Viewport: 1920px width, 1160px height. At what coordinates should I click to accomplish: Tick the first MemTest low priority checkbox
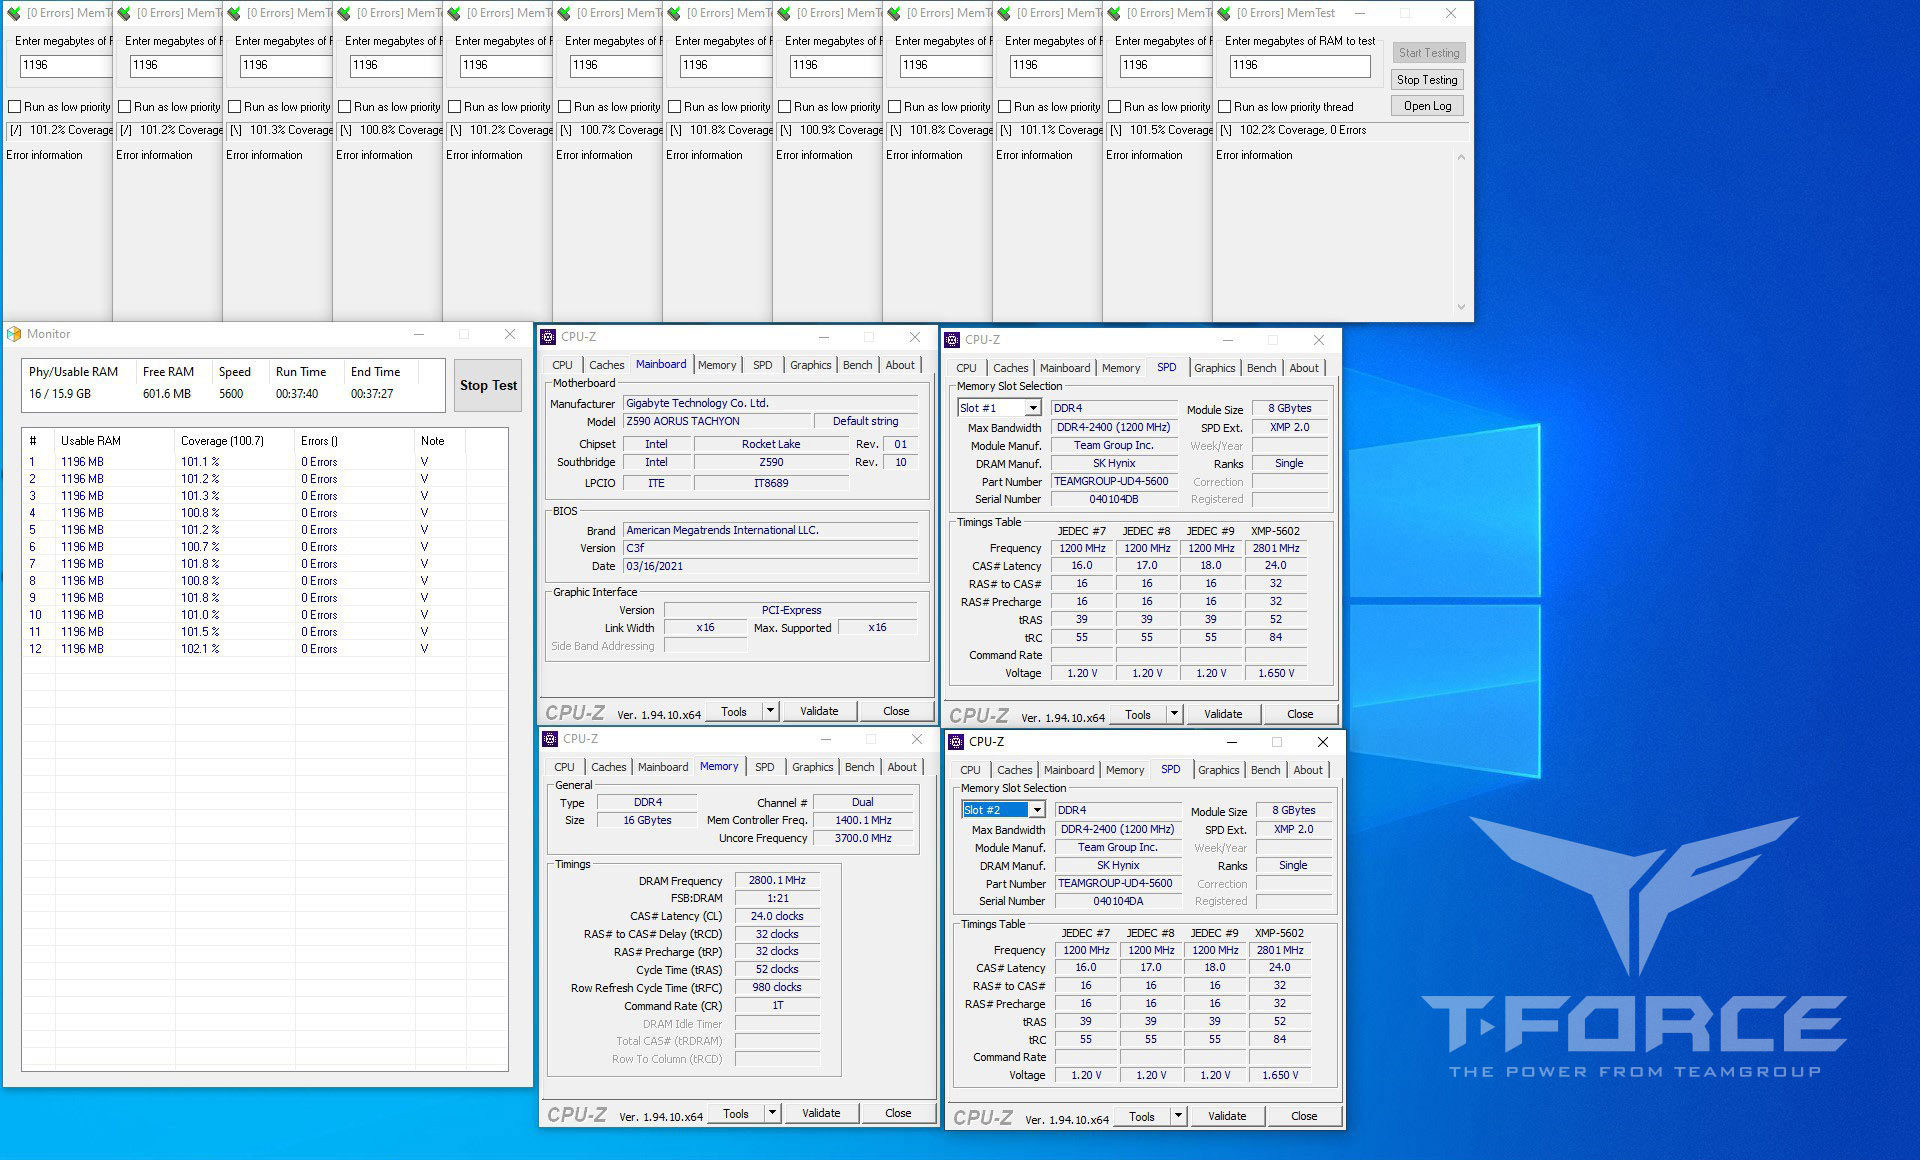coord(15,107)
